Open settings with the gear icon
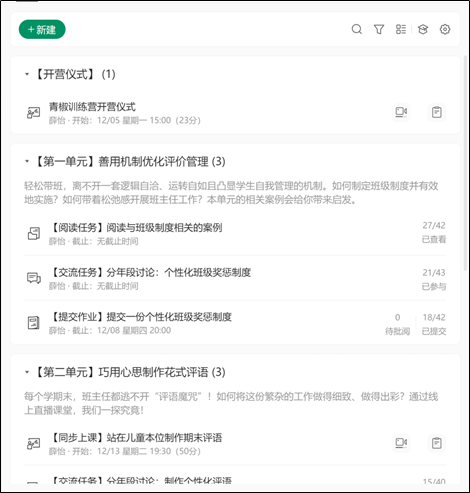 (445, 29)
